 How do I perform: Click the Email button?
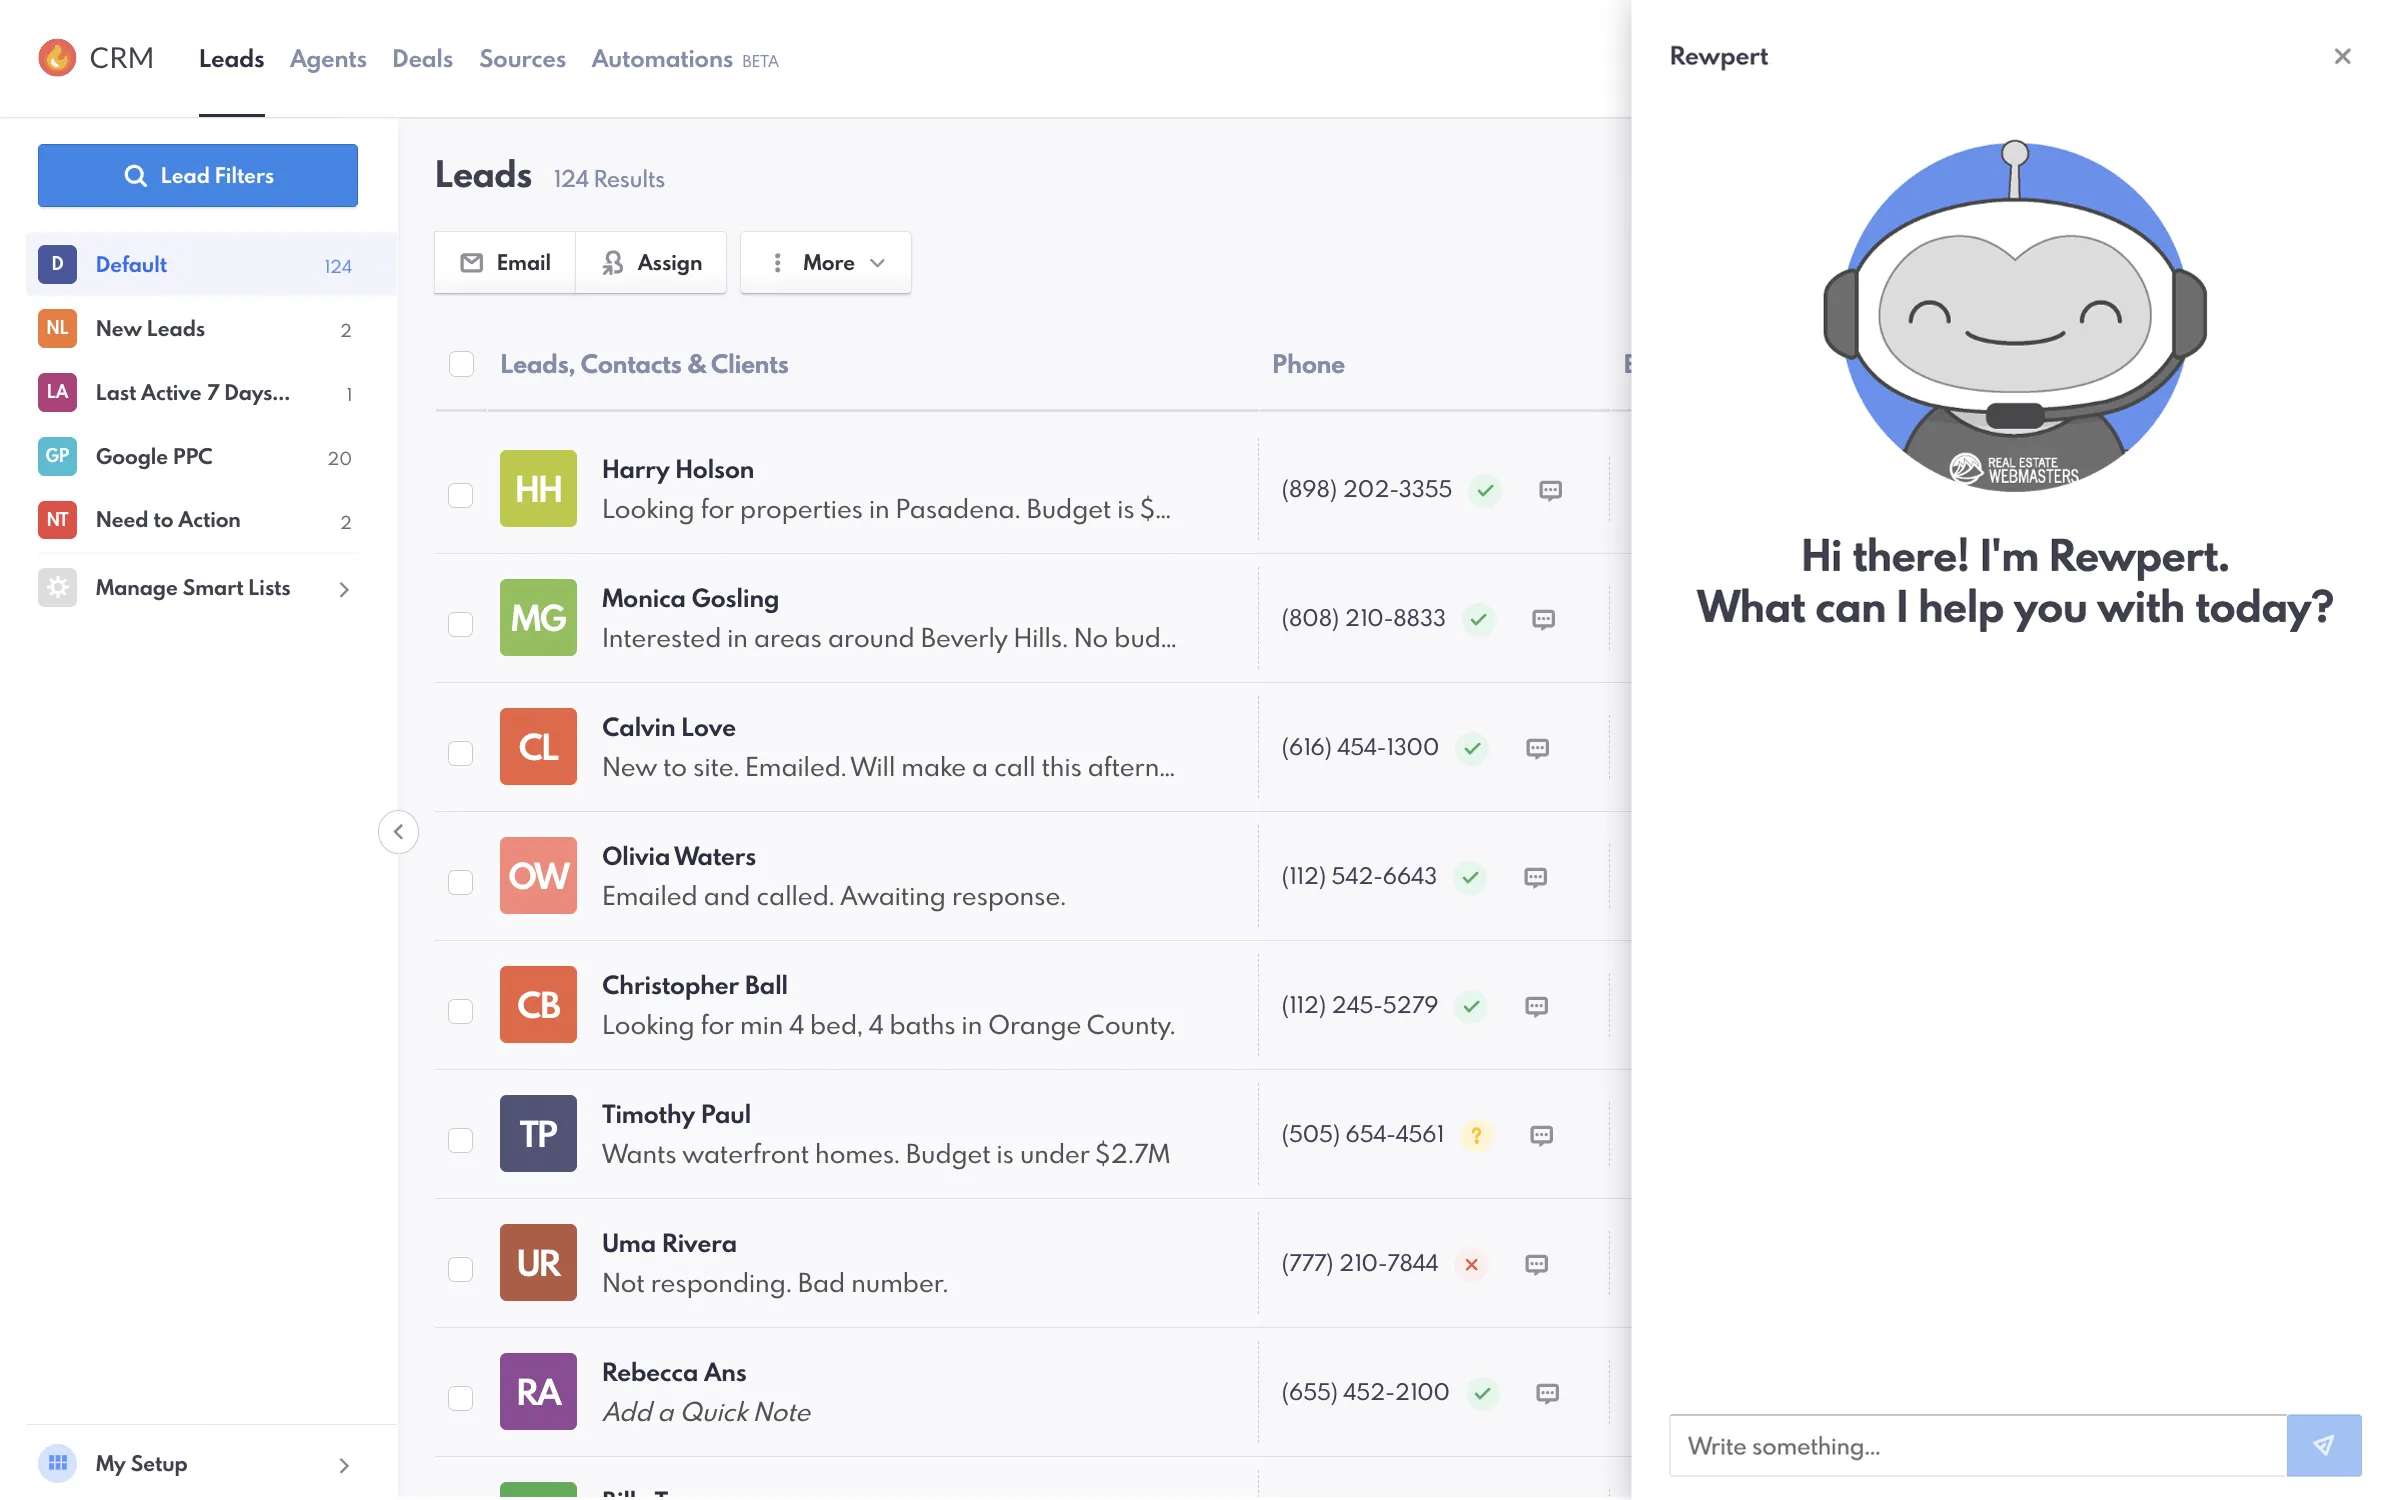click(505, 262)
